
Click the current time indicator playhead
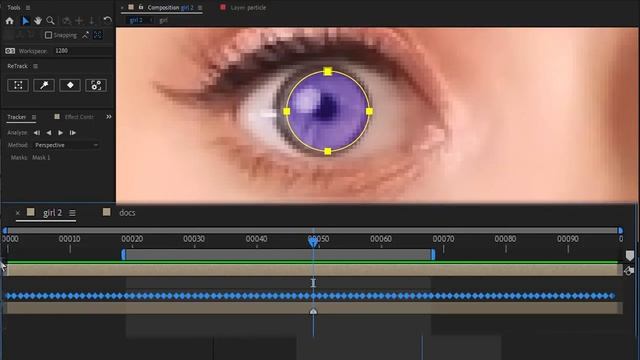click(313, 242)
